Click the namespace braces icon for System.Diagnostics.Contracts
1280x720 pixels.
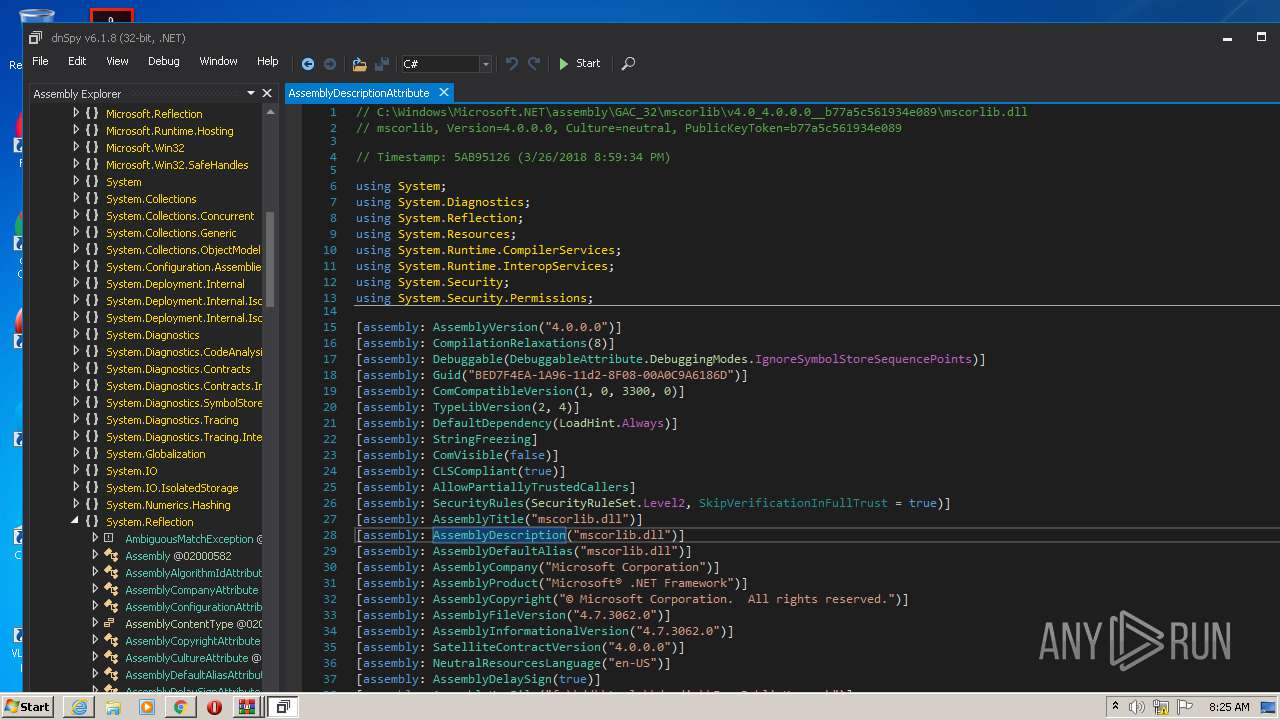tap(92, 369)
